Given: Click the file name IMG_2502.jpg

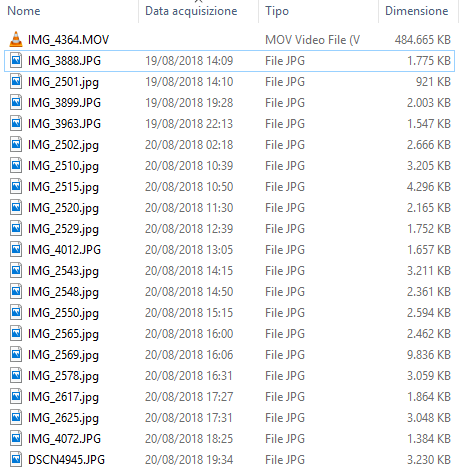Looking at the screenshot, I should click(63, 145).
